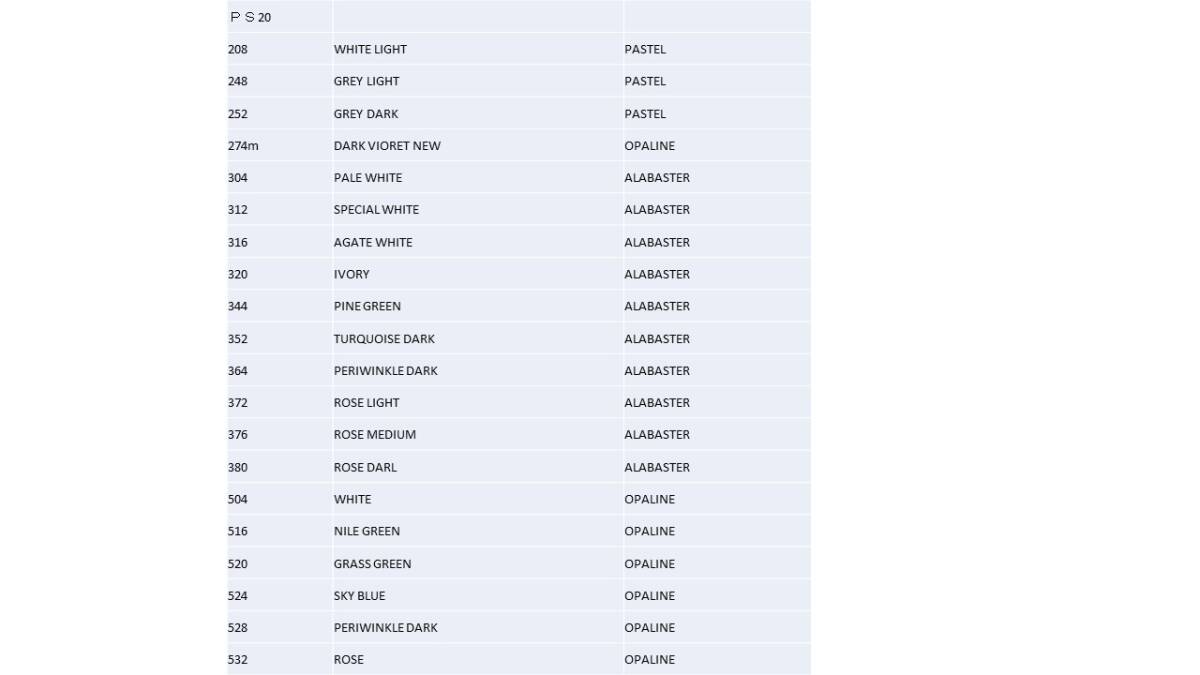Click the "WHITE LIGHT" color name cell

[x=370, y=49]
